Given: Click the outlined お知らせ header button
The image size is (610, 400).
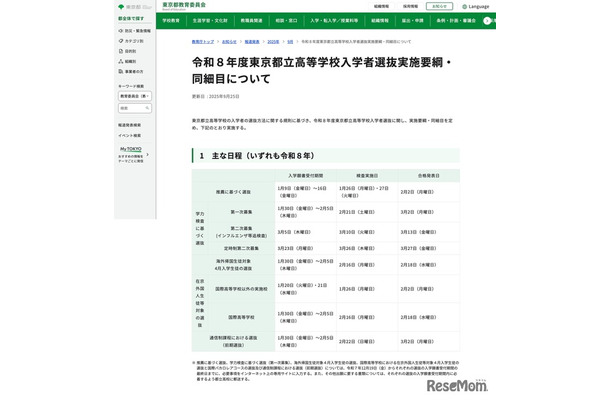Looking at the screenshot, I should coord(439,6).
